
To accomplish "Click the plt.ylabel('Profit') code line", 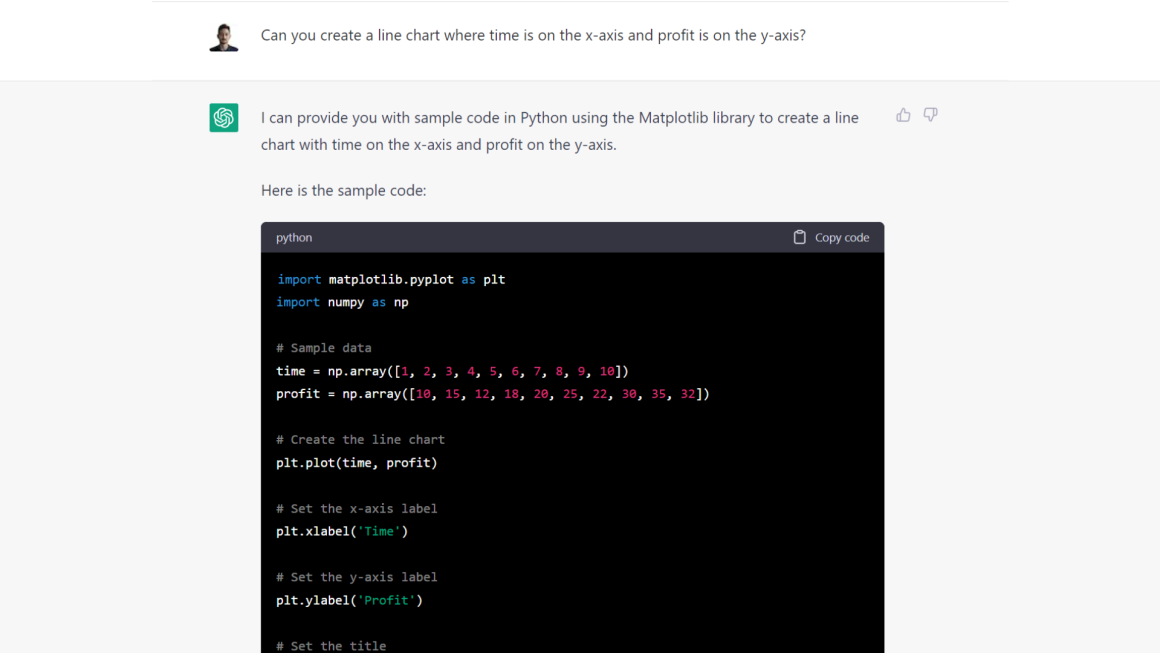I will click(349, 600).
